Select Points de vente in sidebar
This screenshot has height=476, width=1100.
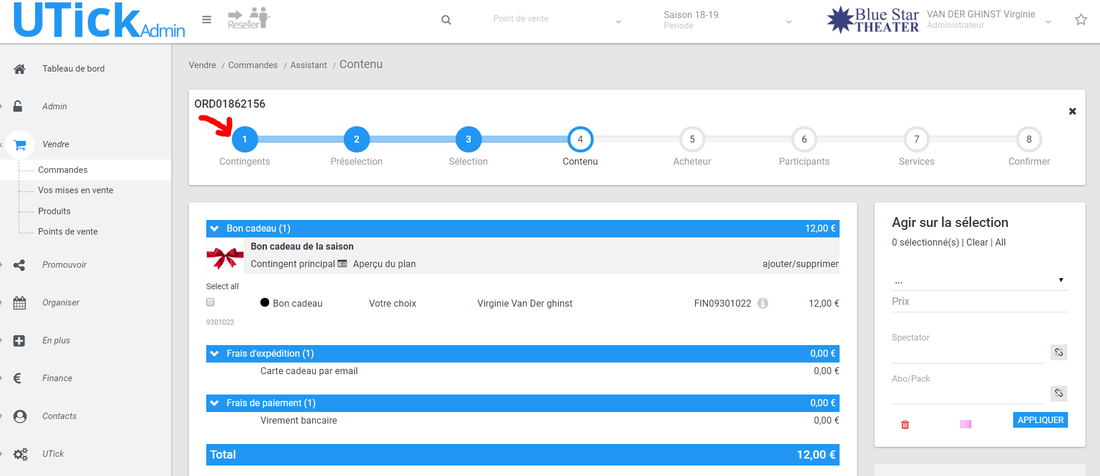pos(68,231)
